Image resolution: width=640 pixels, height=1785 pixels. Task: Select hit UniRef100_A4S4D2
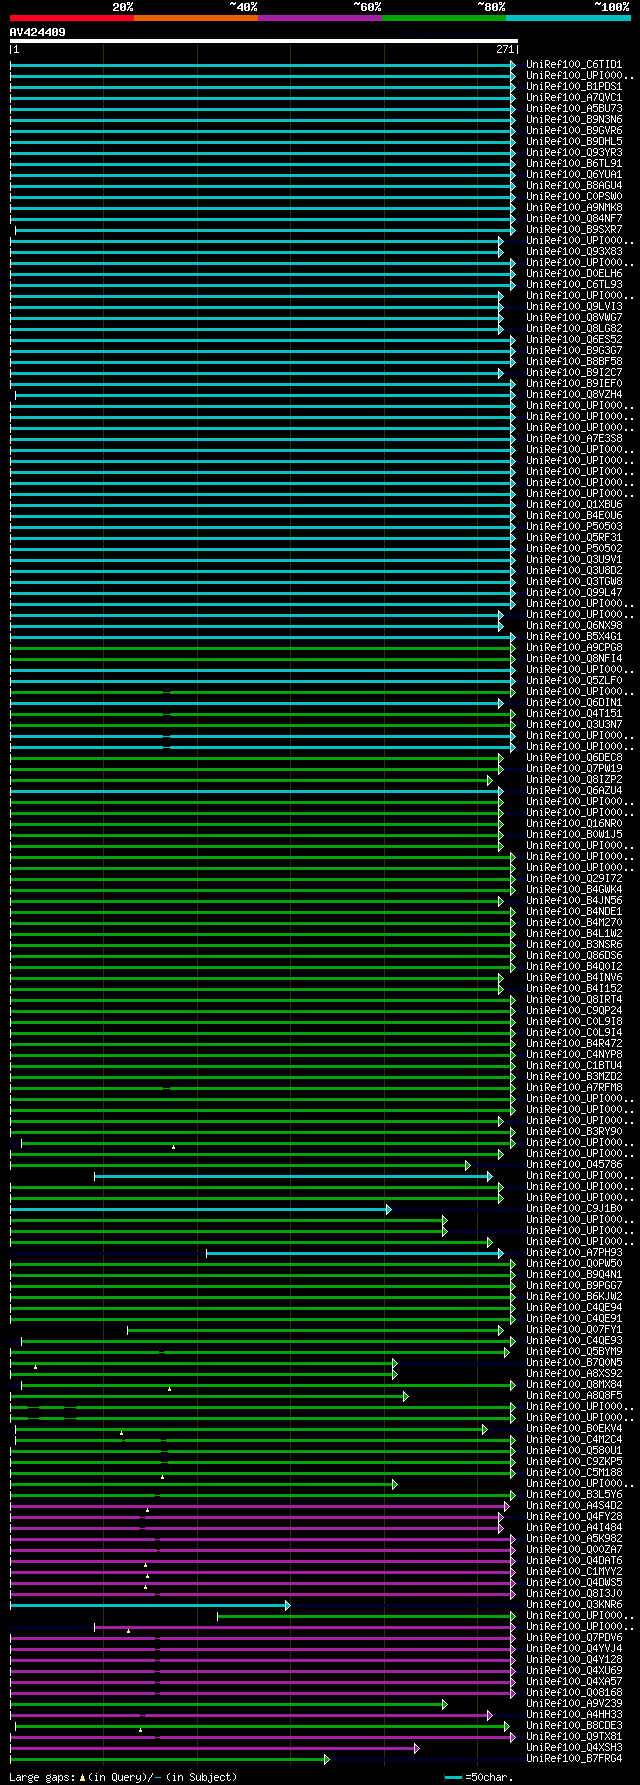(574, 1506)
